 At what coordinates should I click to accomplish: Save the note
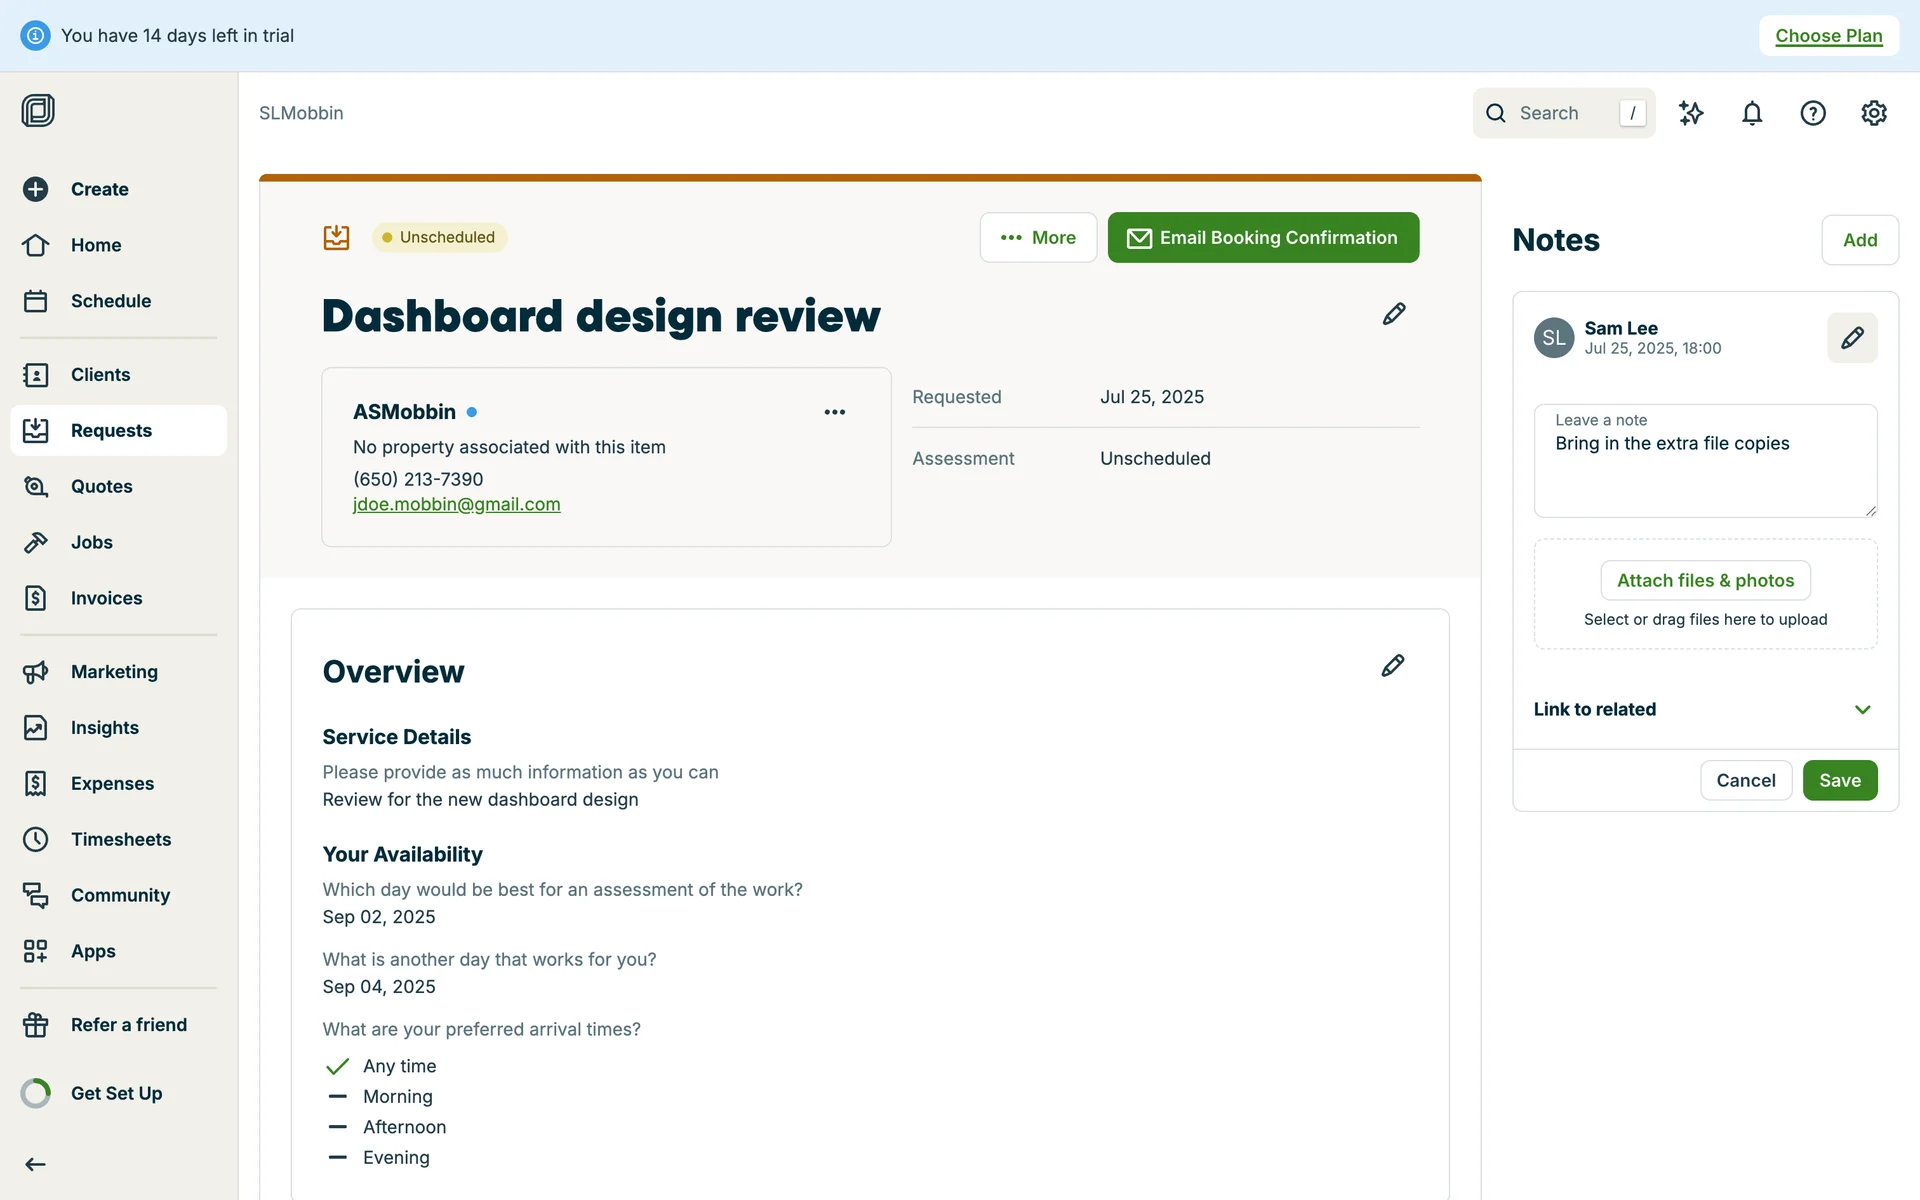pyautogui.click(x=1839, y=781)
